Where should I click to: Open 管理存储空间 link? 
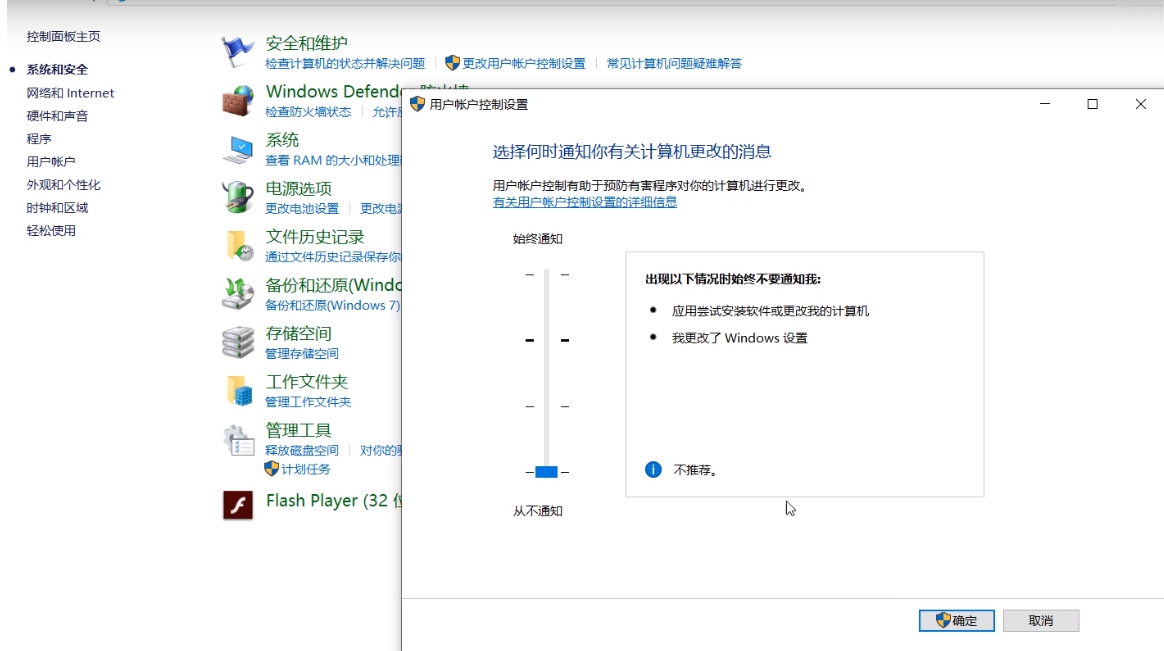pos(301,353)
